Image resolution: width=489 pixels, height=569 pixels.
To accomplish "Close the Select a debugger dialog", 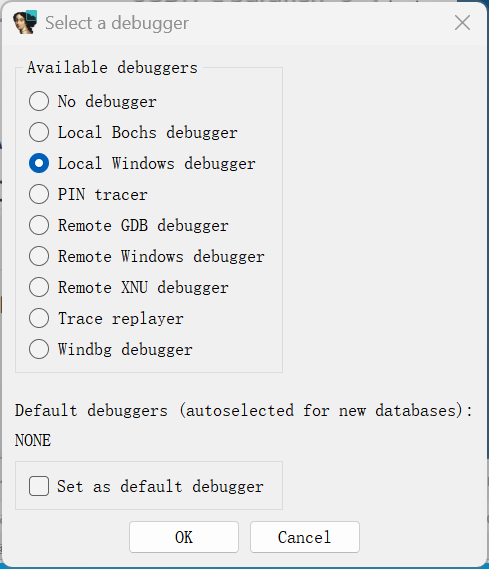I will pyautogui.click(x=462, y=23).
